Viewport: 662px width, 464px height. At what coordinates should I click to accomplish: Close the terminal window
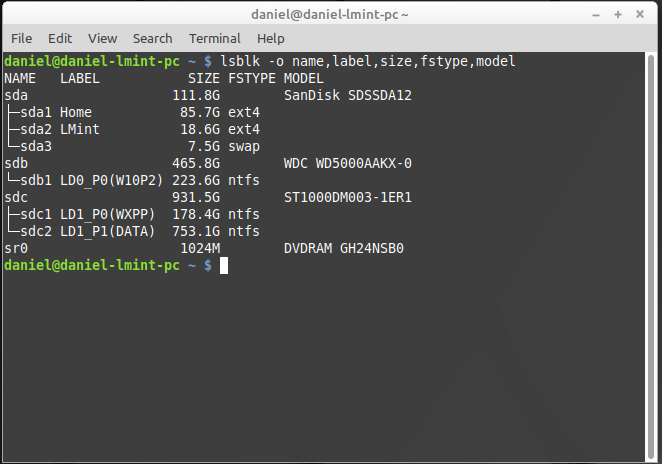pos(640,15)
